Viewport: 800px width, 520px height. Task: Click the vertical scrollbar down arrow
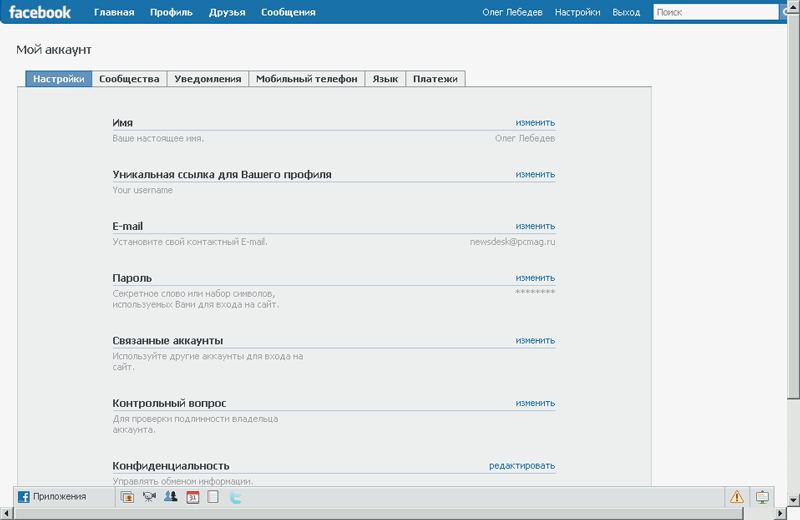[x=792, y=499]
